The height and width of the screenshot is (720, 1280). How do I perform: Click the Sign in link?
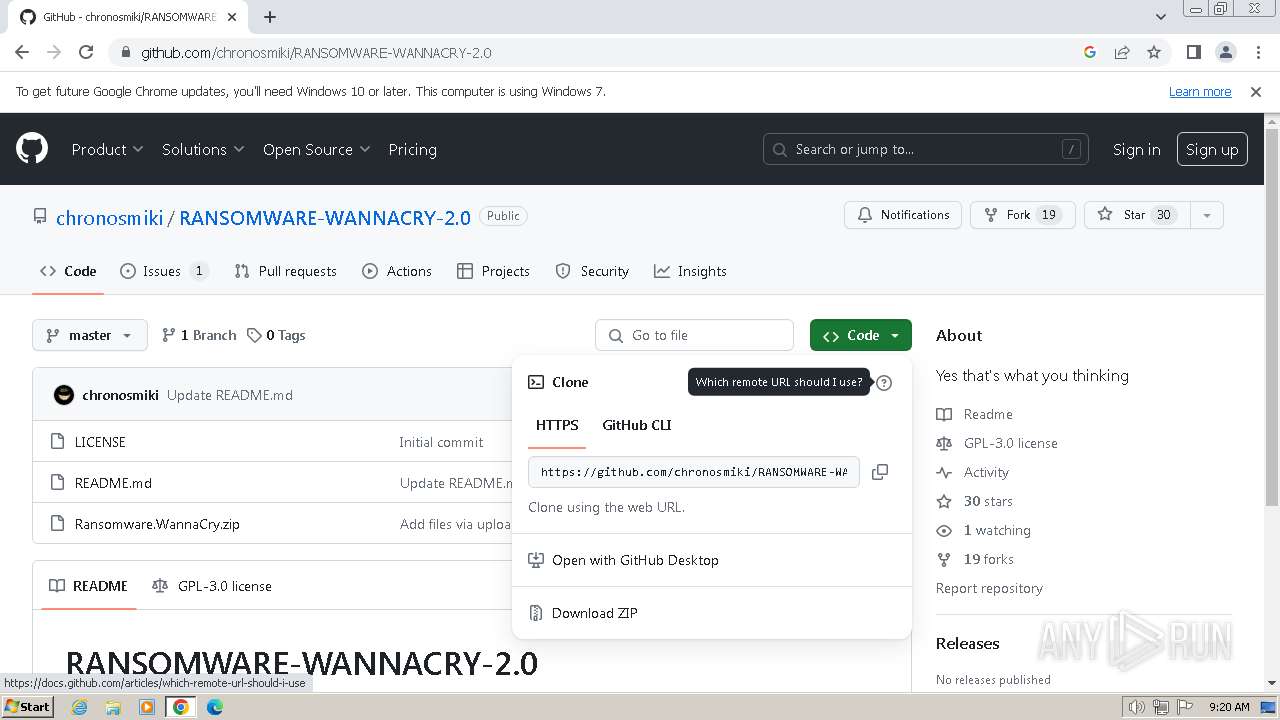coord(1137,149)
